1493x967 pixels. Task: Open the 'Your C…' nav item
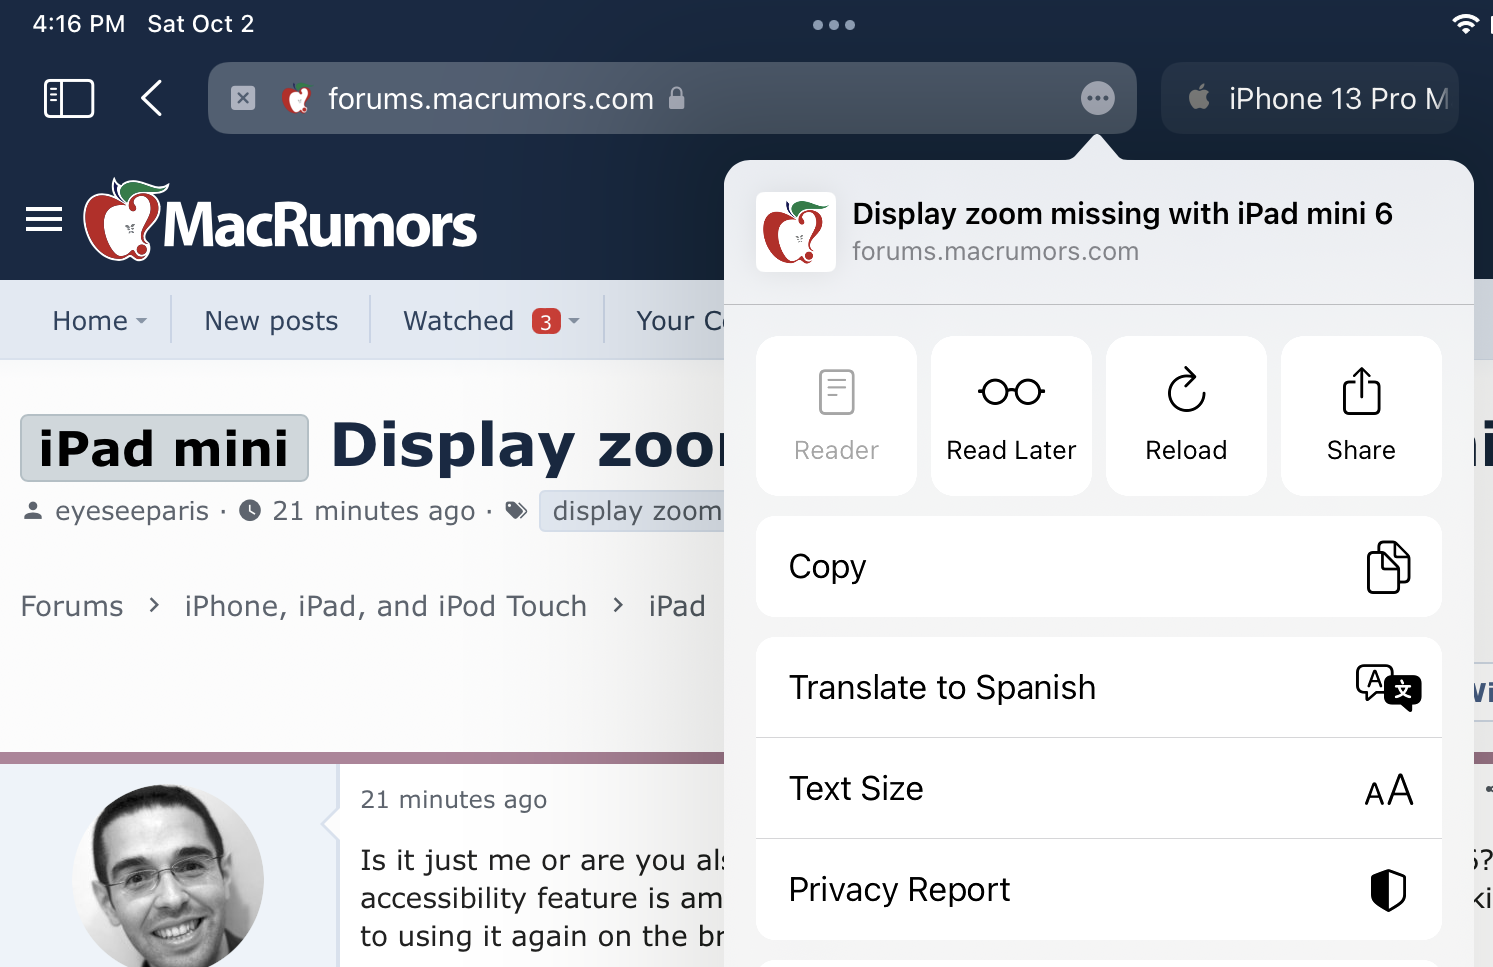coord(680,321)
